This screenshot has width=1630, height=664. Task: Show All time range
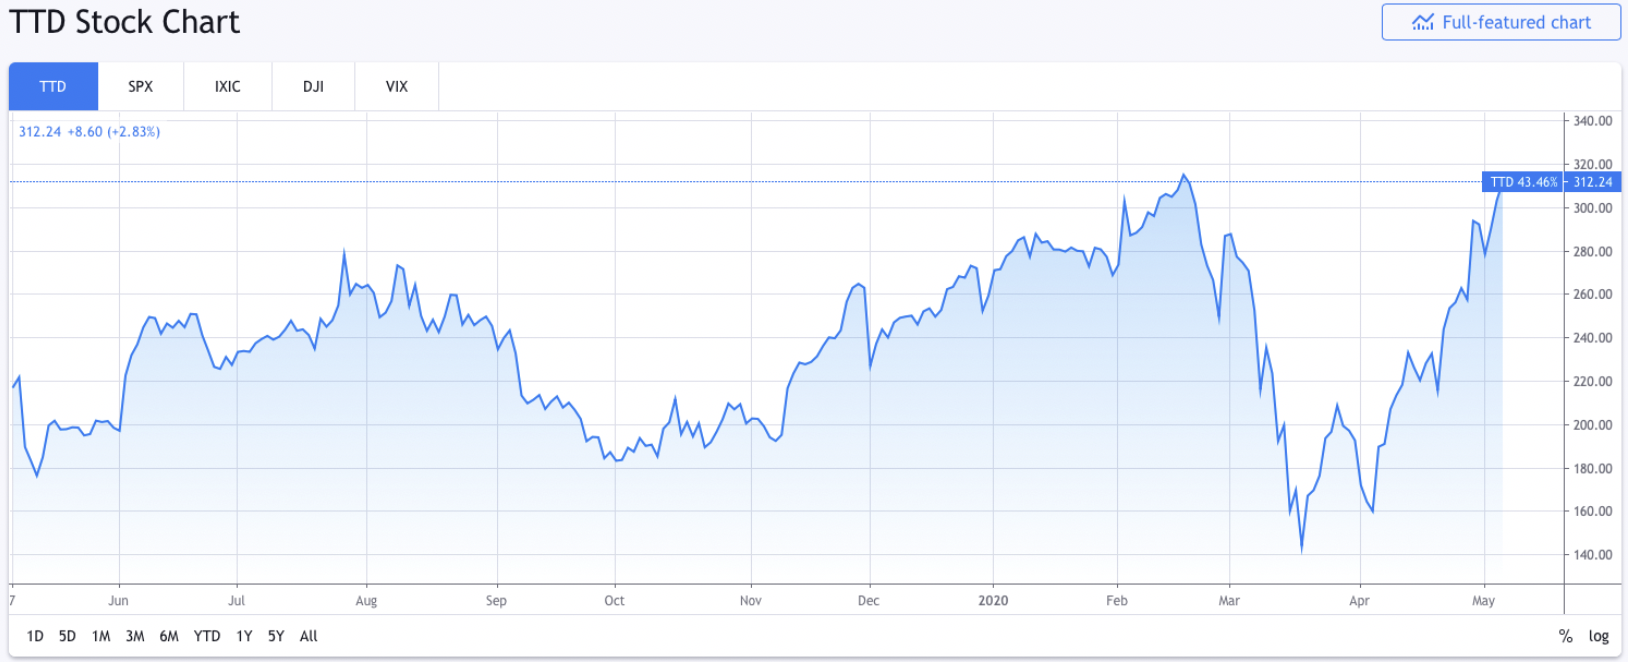coord(309,636)
